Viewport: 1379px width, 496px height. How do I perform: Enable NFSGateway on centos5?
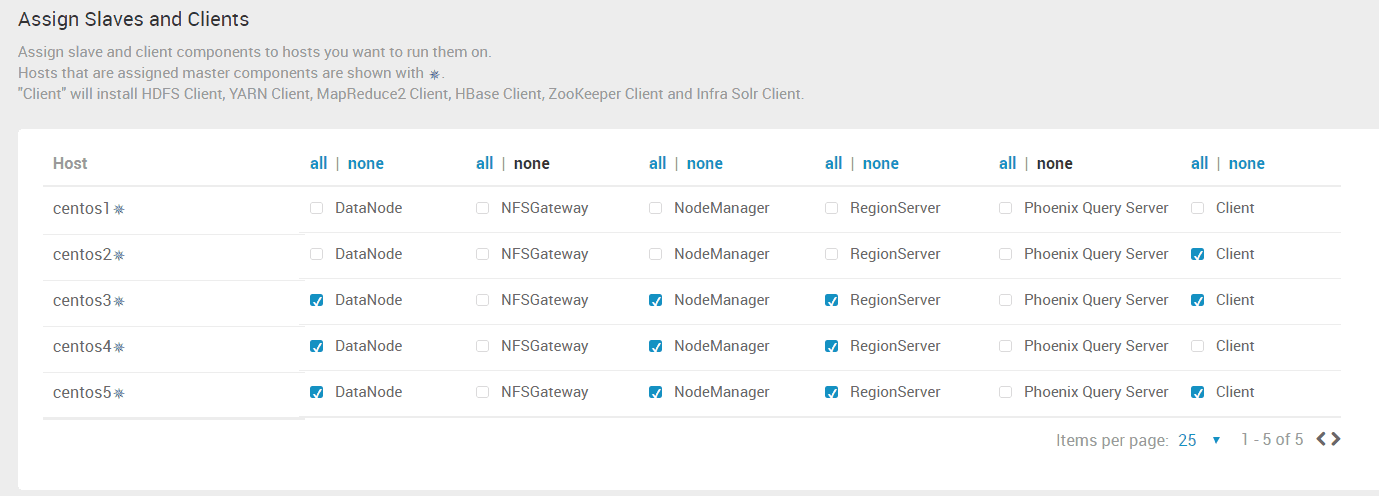[x=483, y=392]
